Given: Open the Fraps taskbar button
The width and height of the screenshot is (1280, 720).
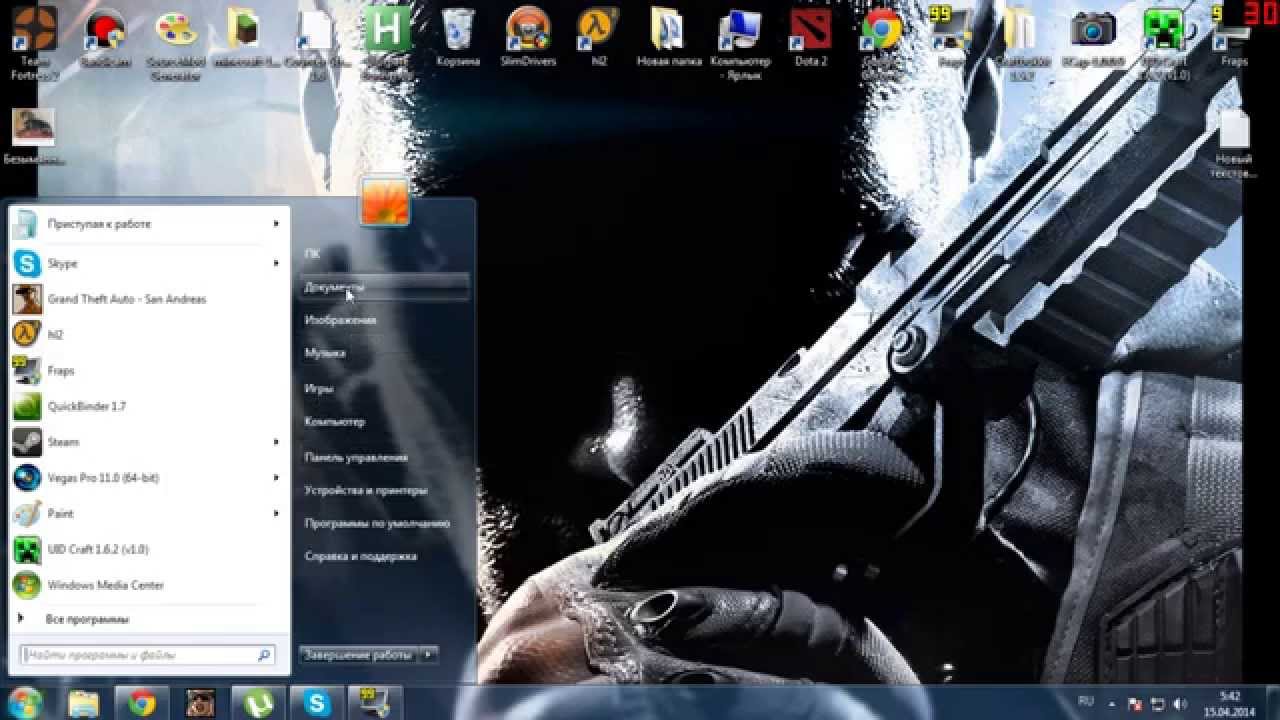Looking at the screenshot, I should point(375,702).
